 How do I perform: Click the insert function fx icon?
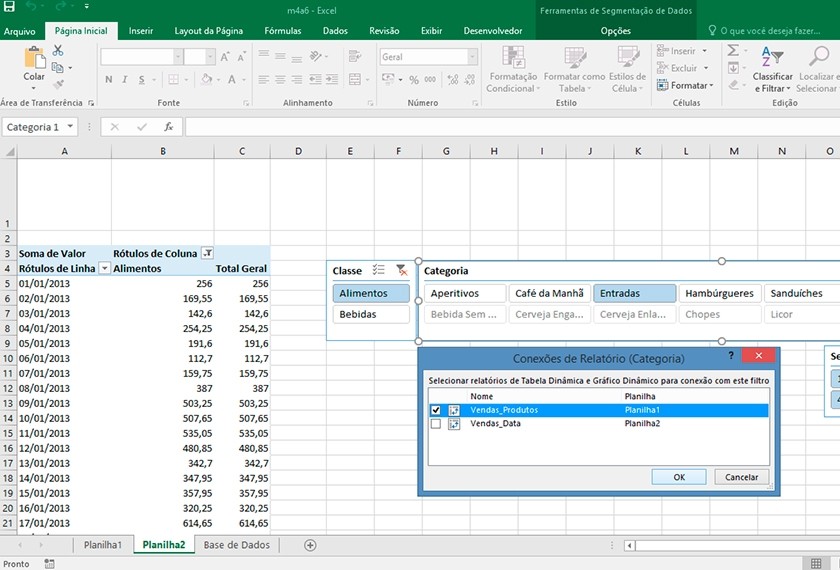coord(169,127)
